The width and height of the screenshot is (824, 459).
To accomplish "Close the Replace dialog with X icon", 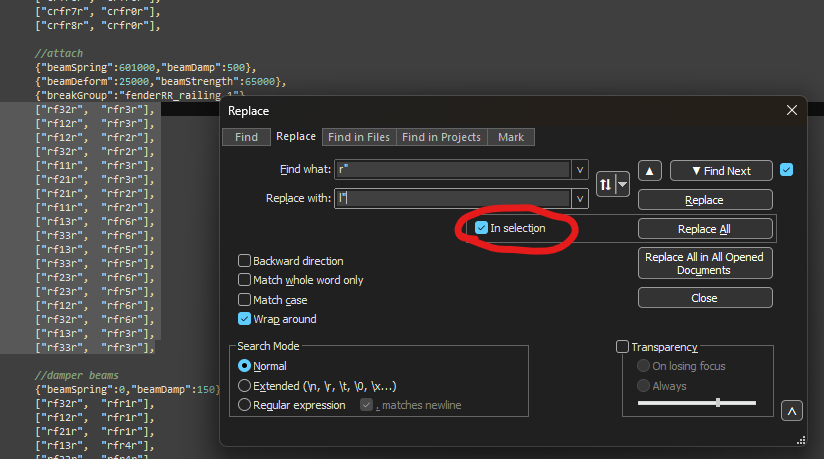I will [792, 111].
